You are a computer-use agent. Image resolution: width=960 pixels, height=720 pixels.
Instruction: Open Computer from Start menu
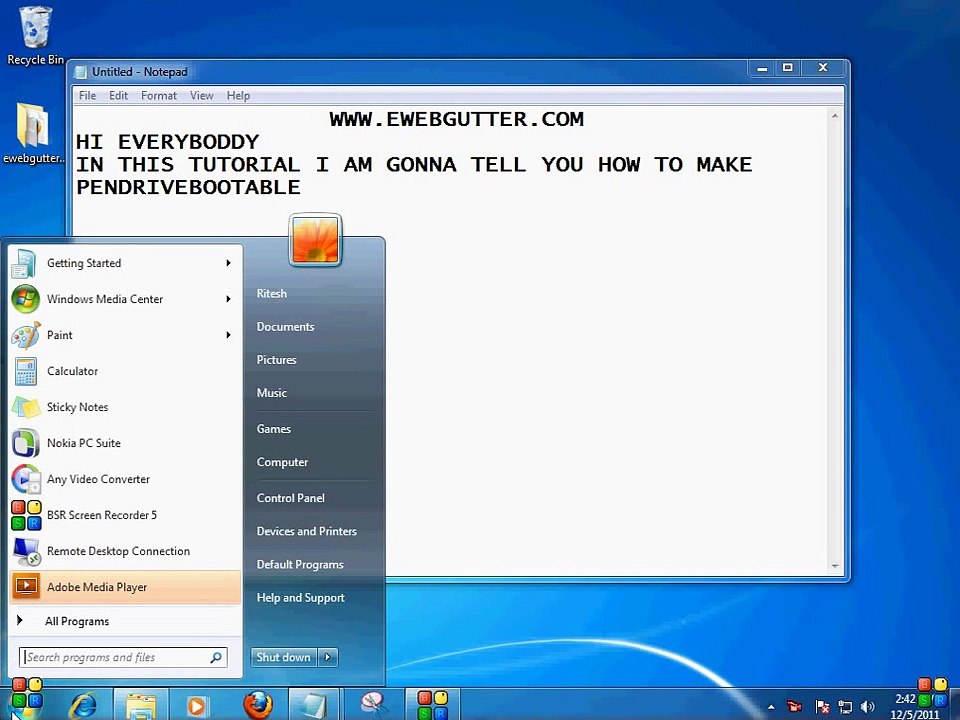point(282,462)
